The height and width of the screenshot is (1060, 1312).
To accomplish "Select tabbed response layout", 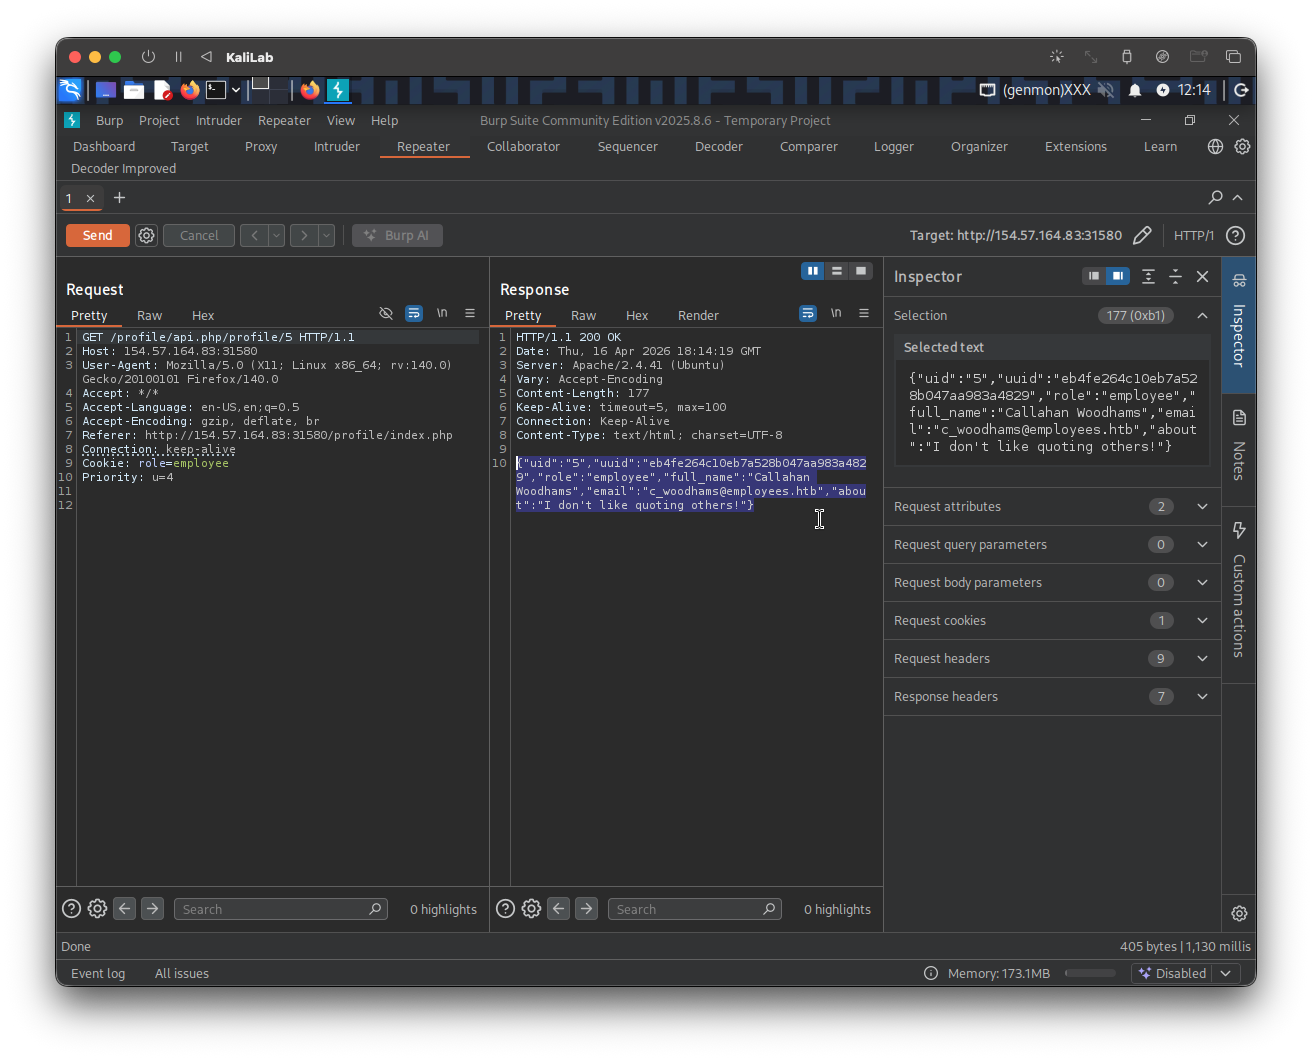I will (x=861, y=271).
